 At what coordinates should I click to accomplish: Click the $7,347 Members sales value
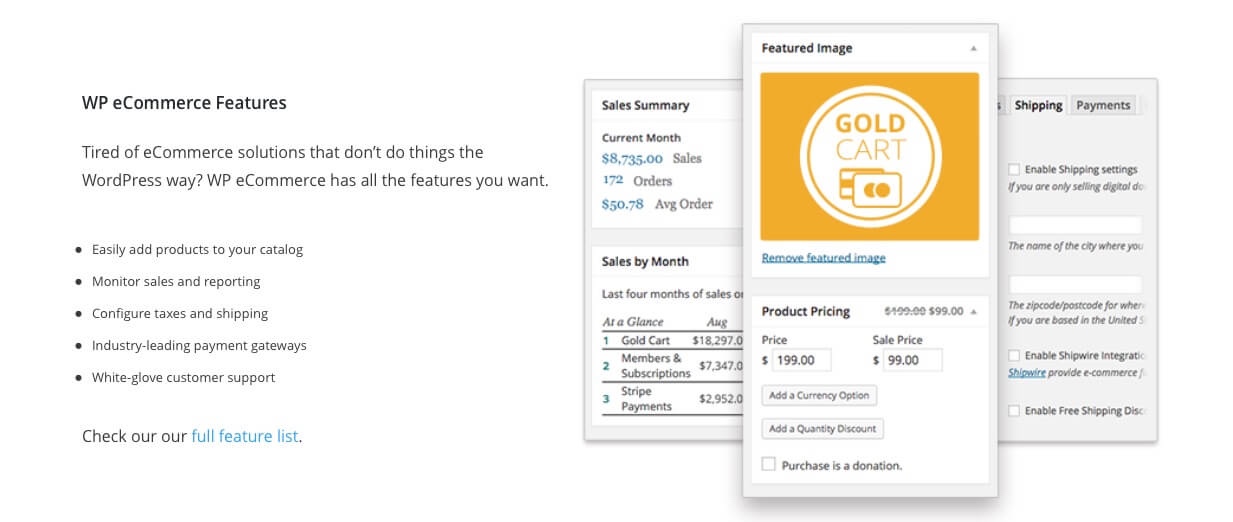[721, 366]
